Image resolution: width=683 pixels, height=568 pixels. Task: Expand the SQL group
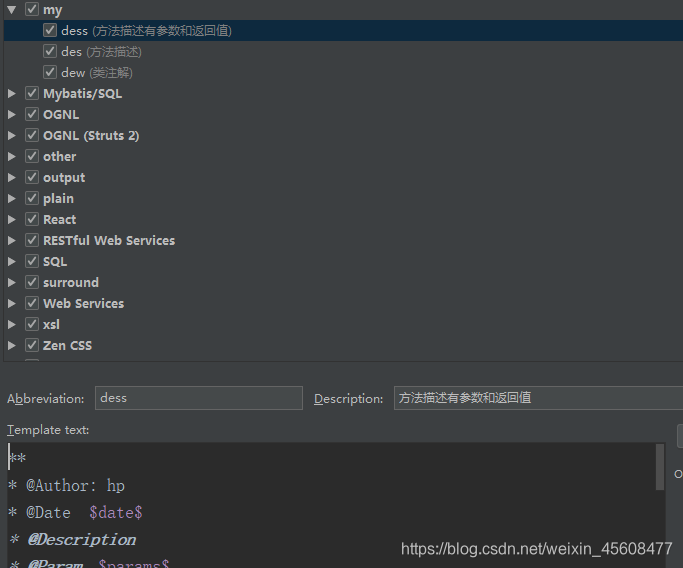[12, 261]
